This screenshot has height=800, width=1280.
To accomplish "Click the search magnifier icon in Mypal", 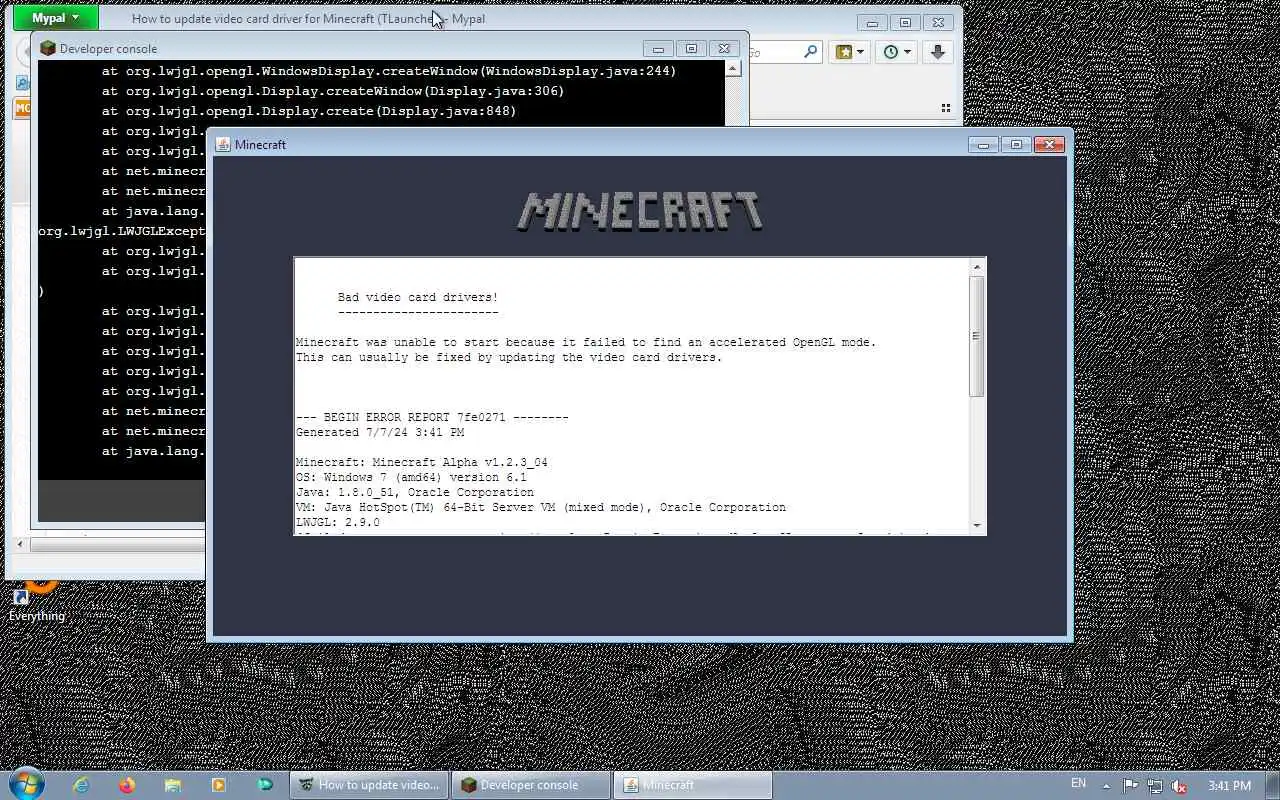I will (811, 52).
